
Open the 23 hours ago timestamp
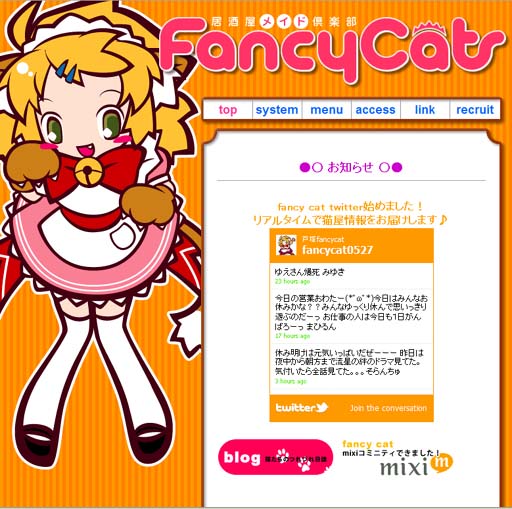pos(292,281)
